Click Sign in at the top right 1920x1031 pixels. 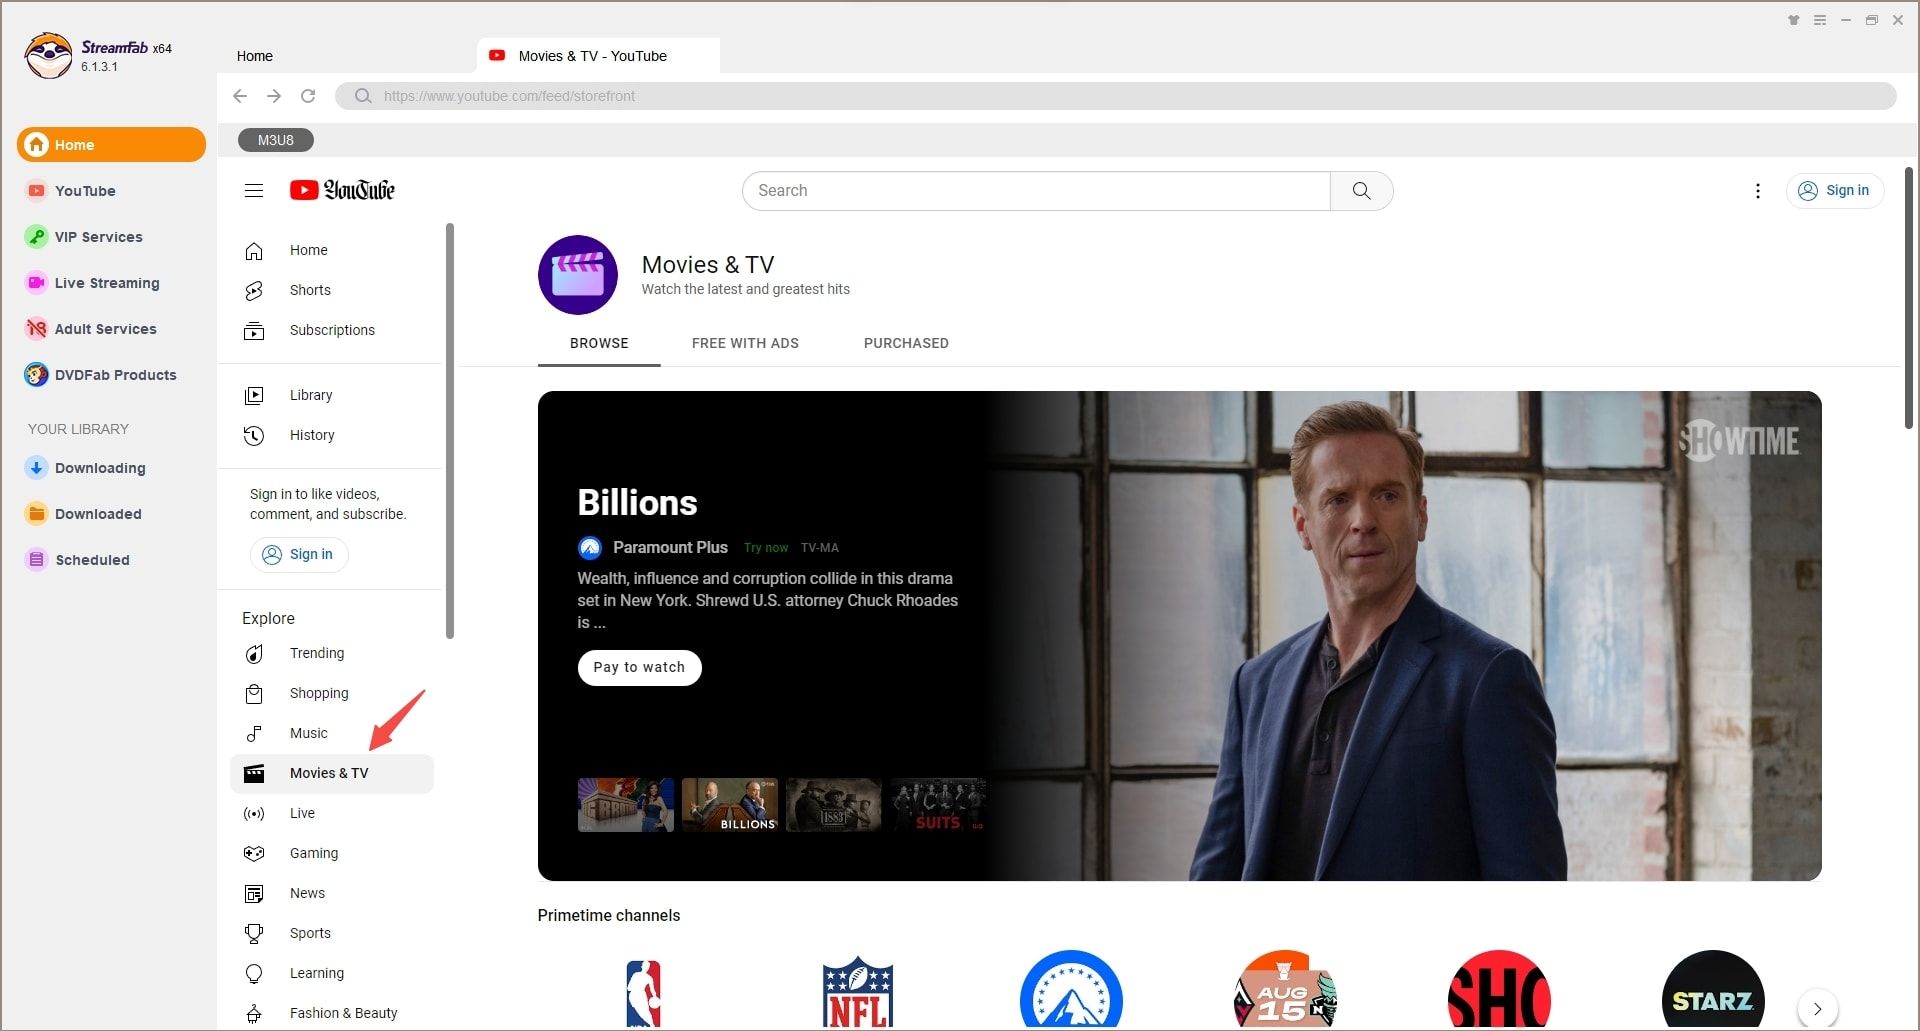click(1835, 191)
